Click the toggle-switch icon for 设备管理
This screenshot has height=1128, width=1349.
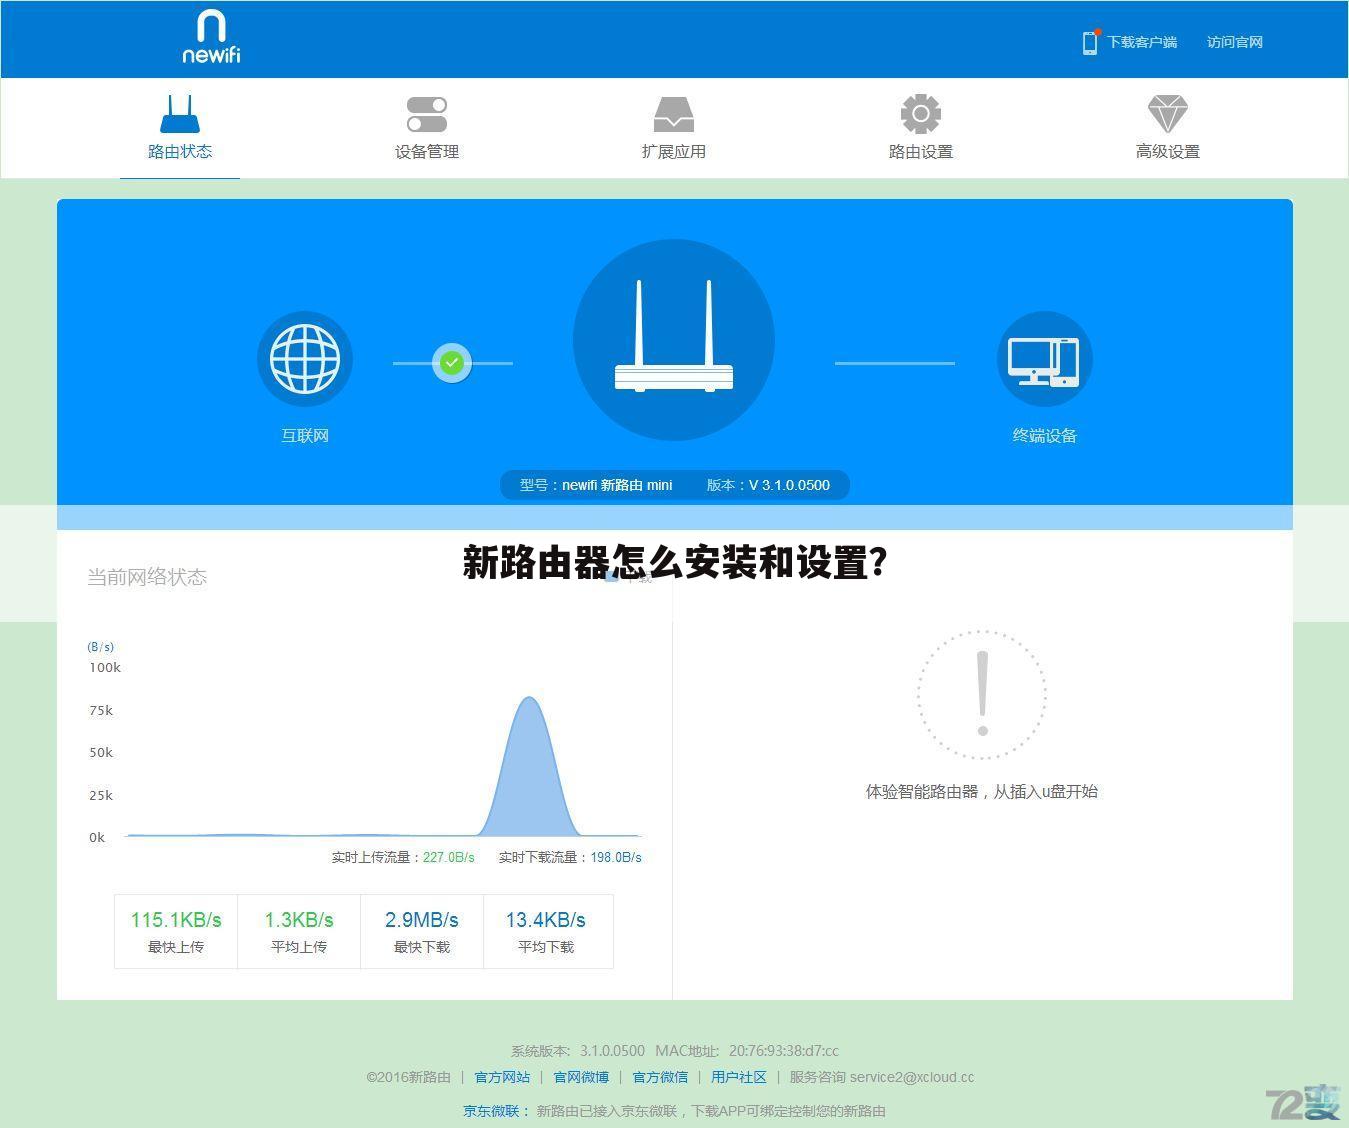tap(427, 114)
